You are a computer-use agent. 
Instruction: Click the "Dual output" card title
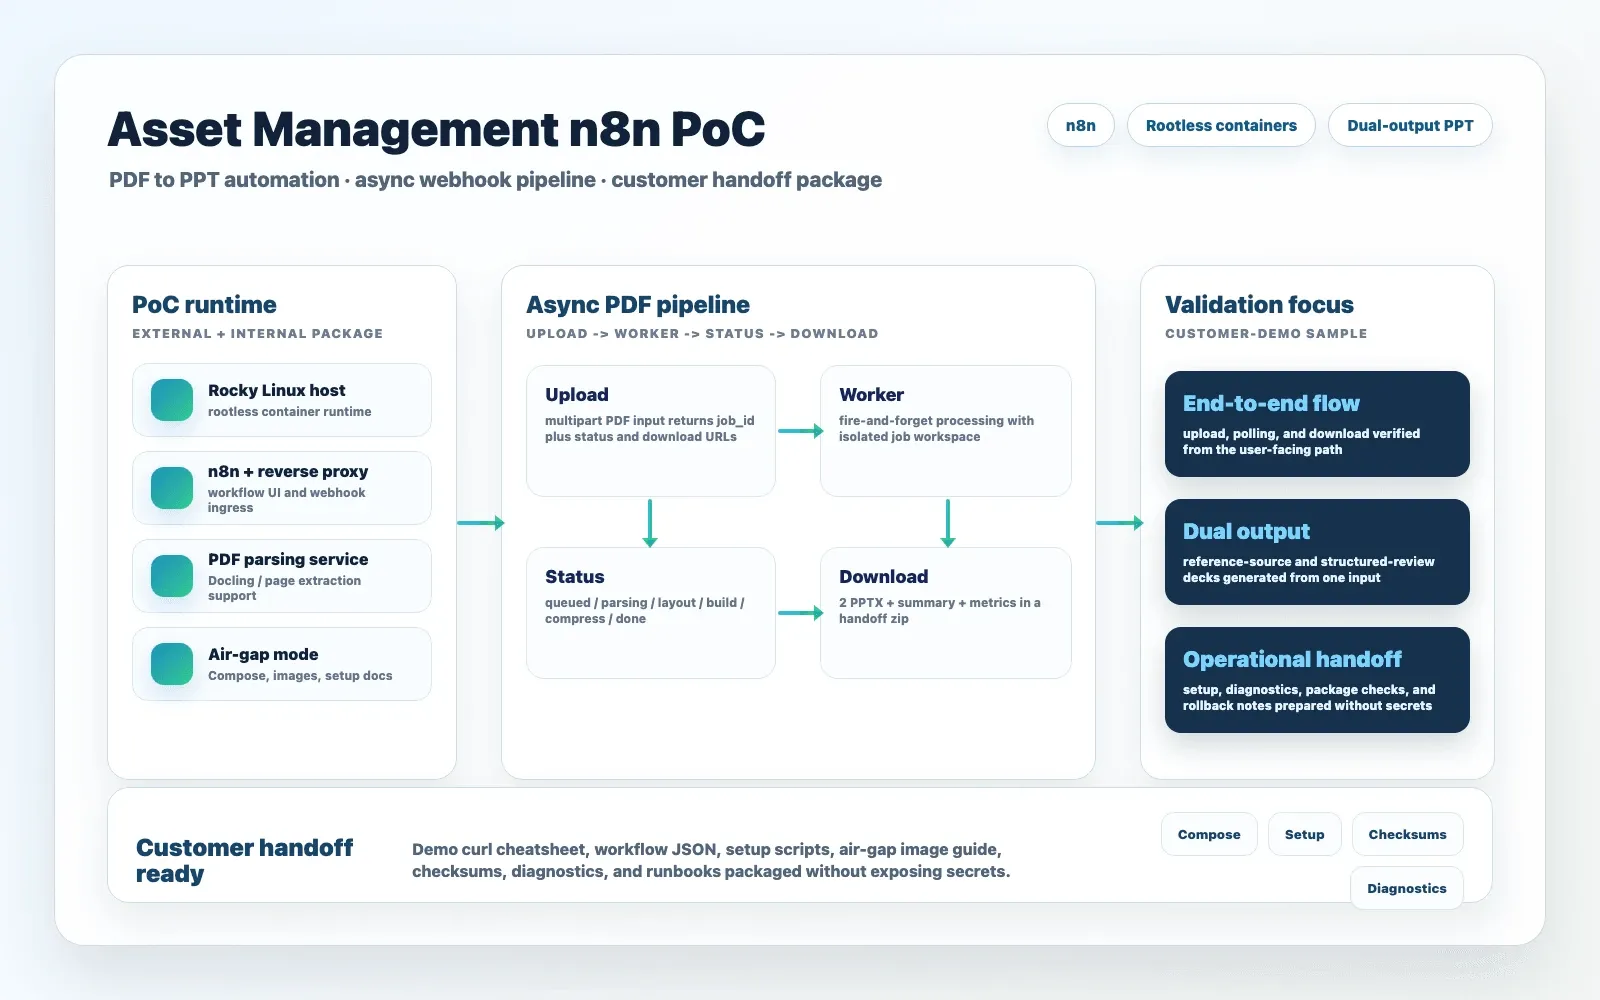coord(1246,532)
